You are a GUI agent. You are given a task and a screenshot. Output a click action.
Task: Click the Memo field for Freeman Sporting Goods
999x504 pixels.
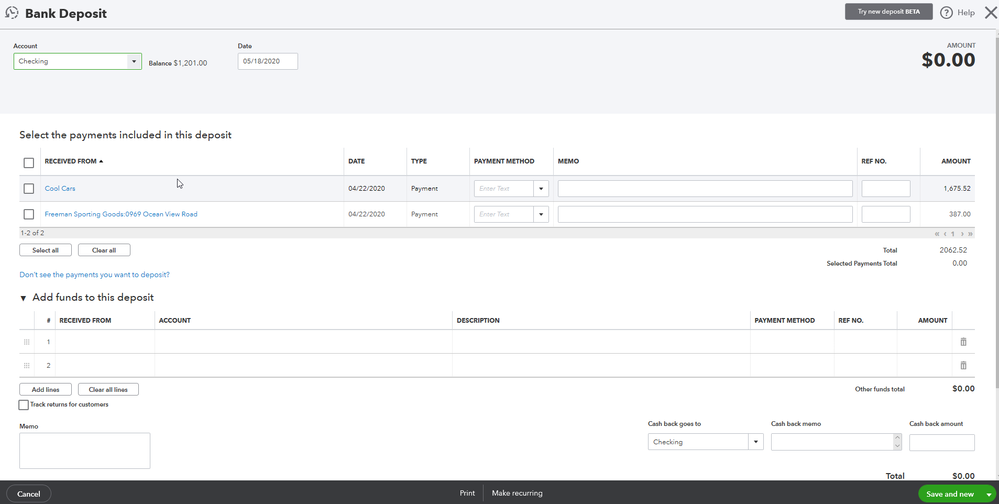[x=705, y=214]
